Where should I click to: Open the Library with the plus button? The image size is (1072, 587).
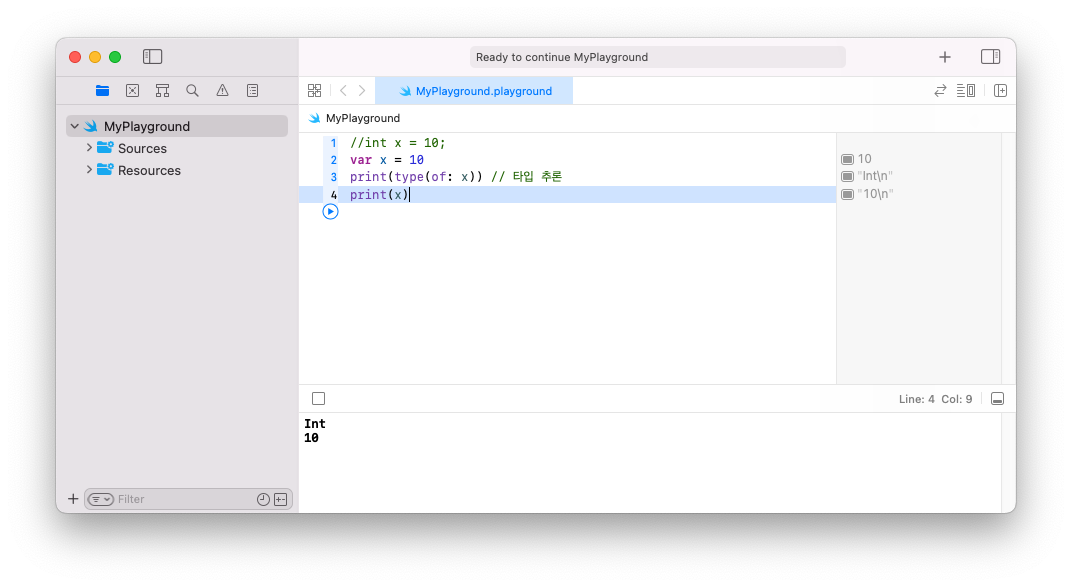click(x=945, y=57)
